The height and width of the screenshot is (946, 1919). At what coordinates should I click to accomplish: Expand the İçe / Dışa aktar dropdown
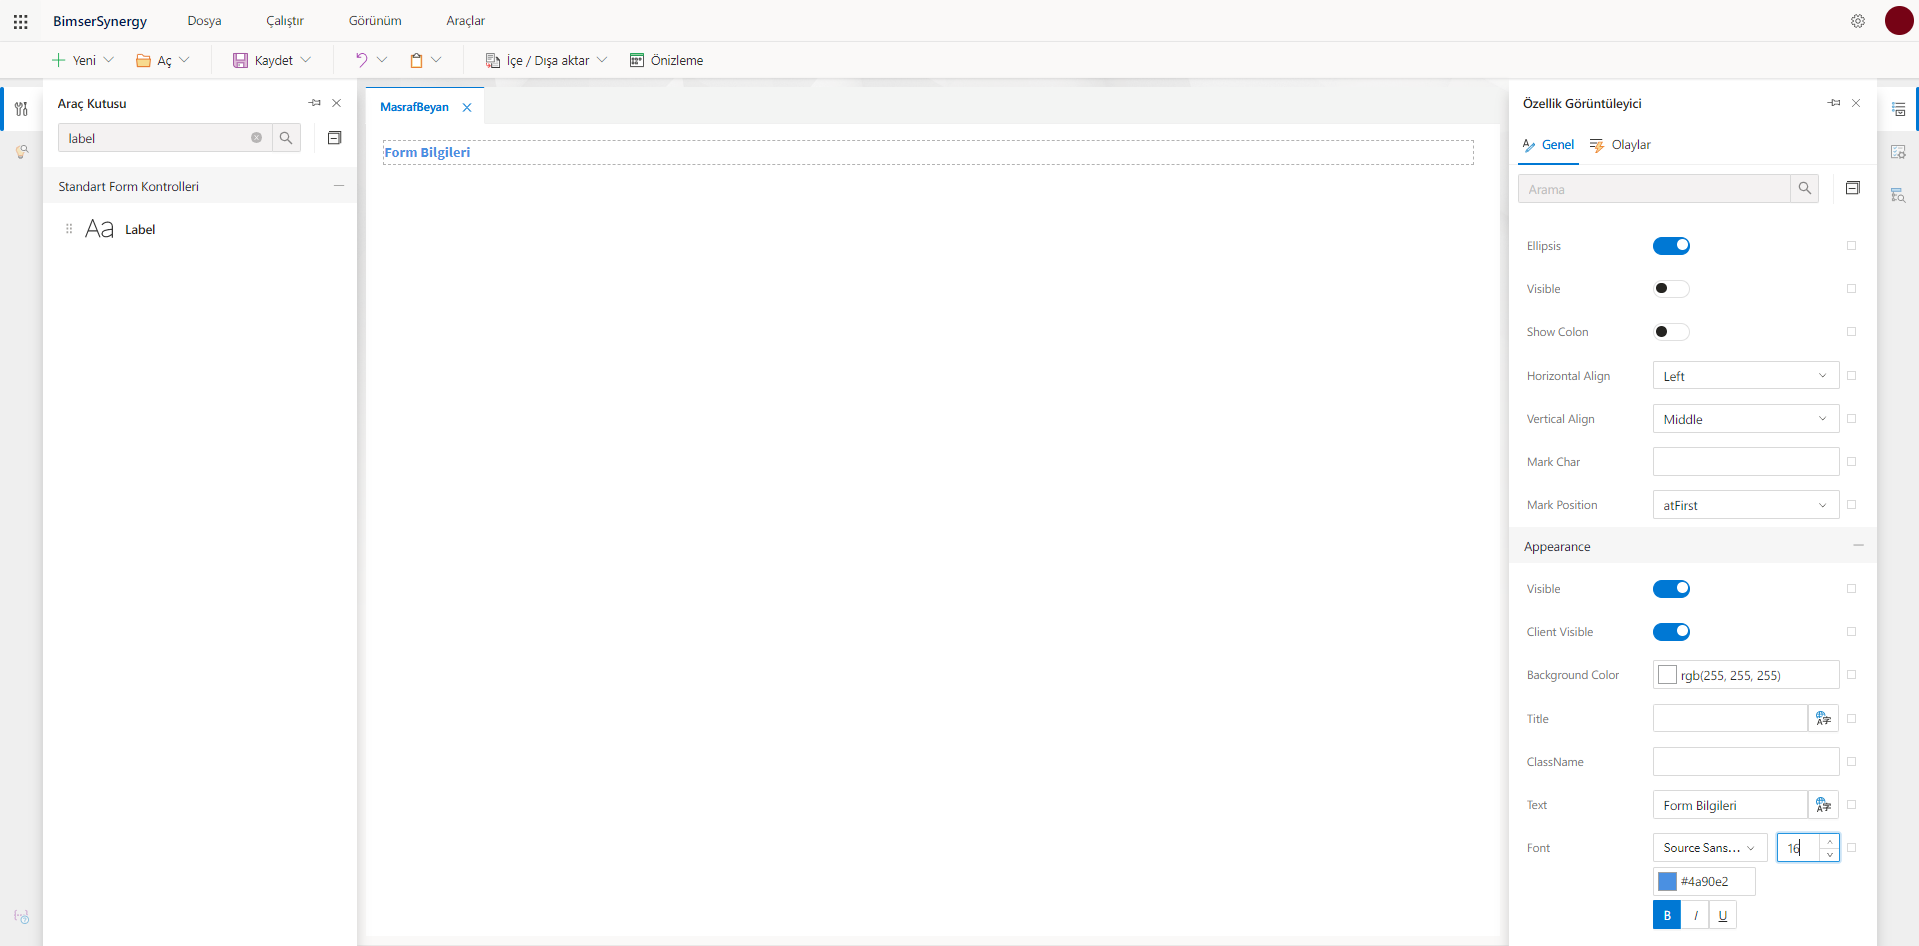[x=602, y=60]
